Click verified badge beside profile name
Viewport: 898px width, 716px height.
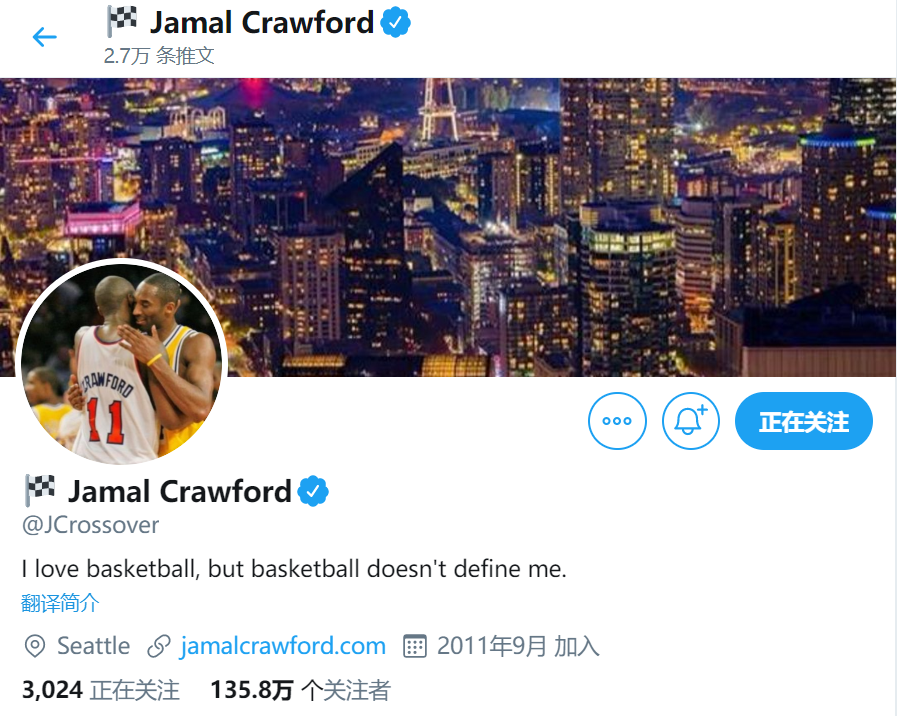tap(313, 491)
